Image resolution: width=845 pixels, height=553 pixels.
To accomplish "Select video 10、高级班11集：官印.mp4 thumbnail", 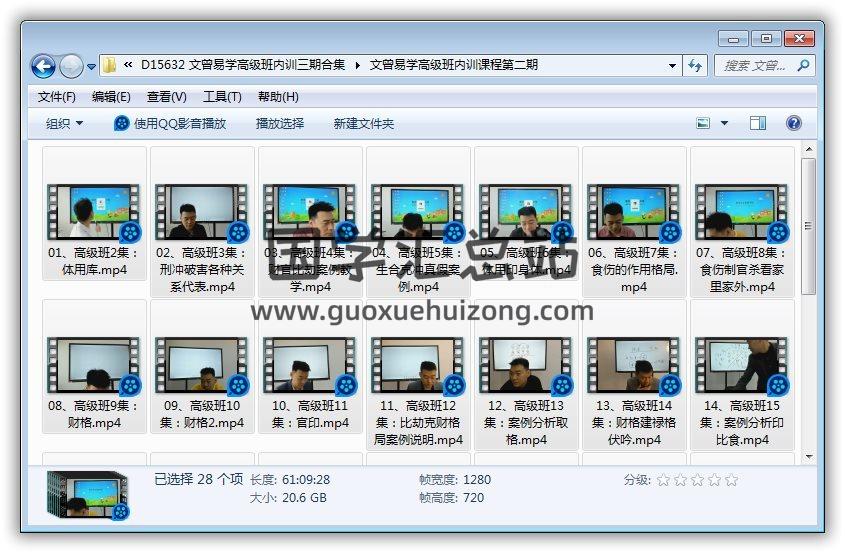I will (x=309, y=365).
